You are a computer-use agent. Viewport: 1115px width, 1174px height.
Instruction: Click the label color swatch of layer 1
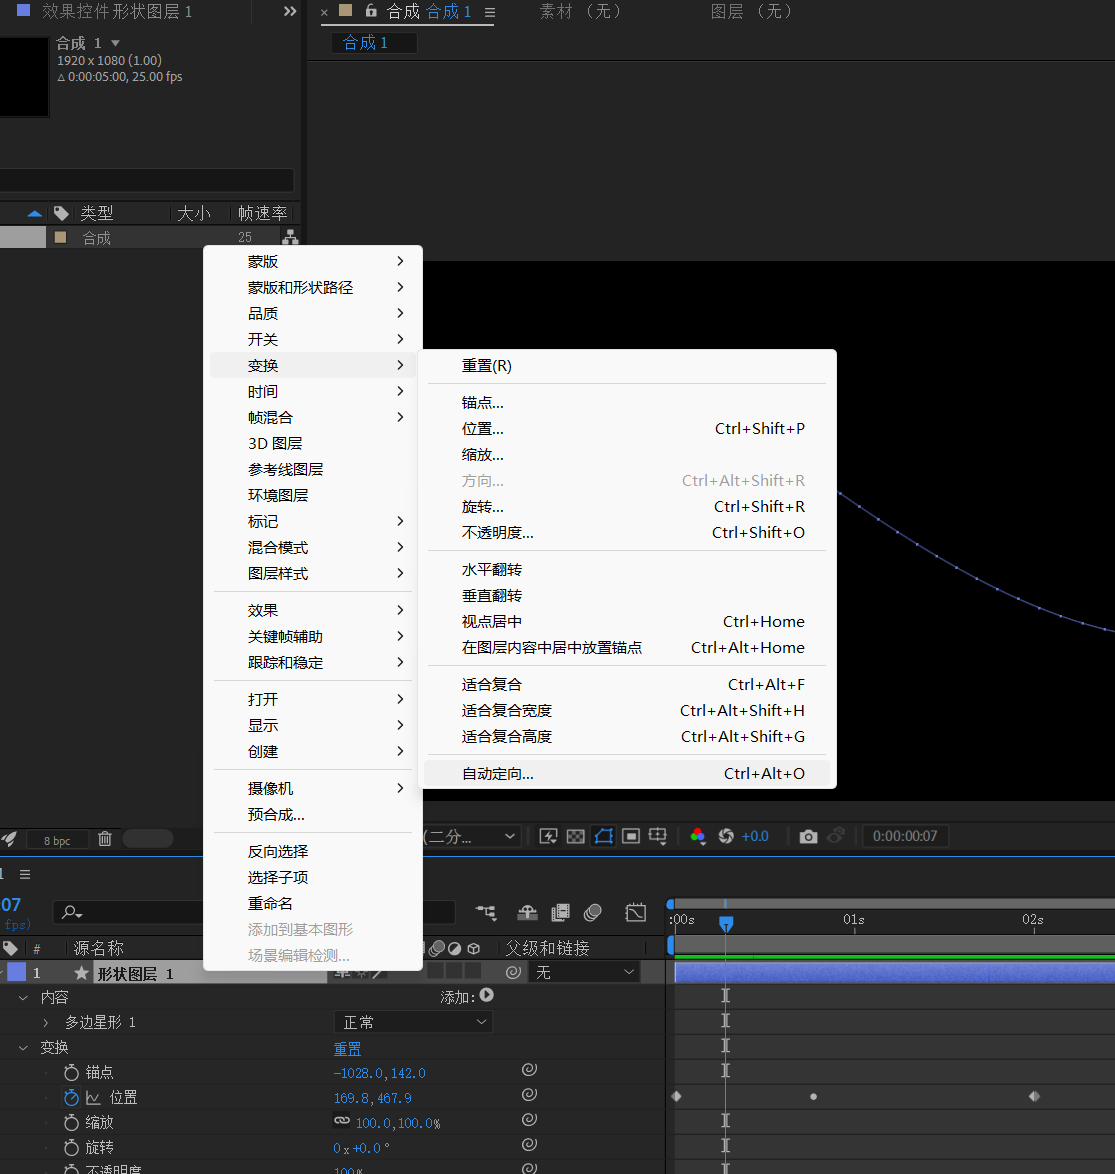16,972
